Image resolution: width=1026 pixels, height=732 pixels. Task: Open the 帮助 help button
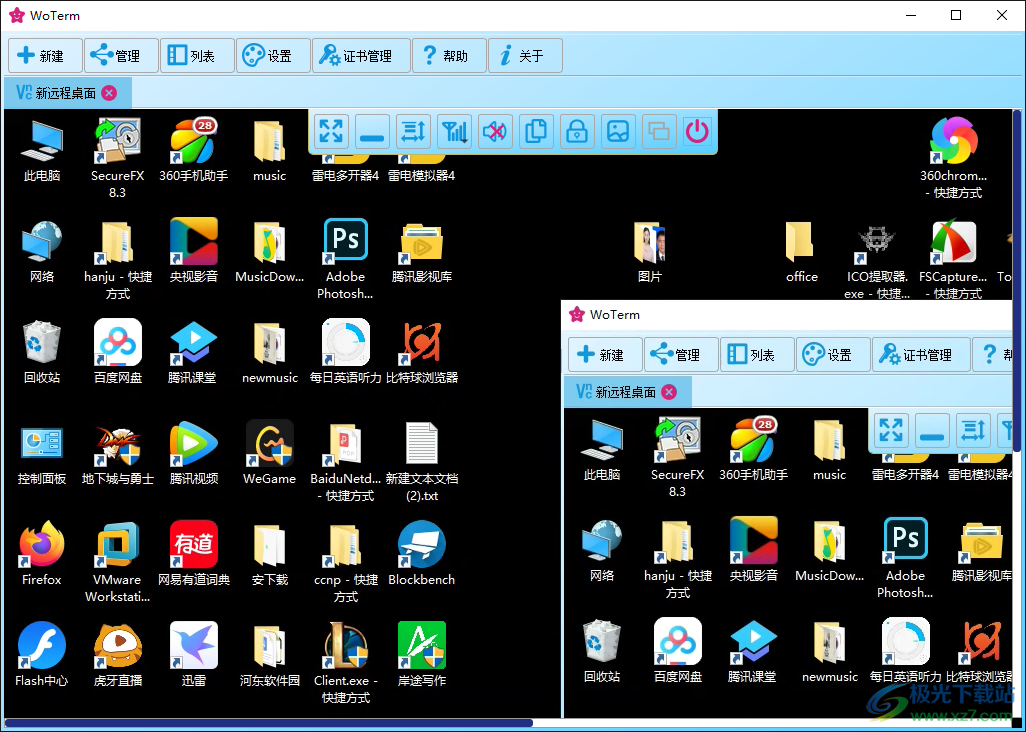coord(449,56)
